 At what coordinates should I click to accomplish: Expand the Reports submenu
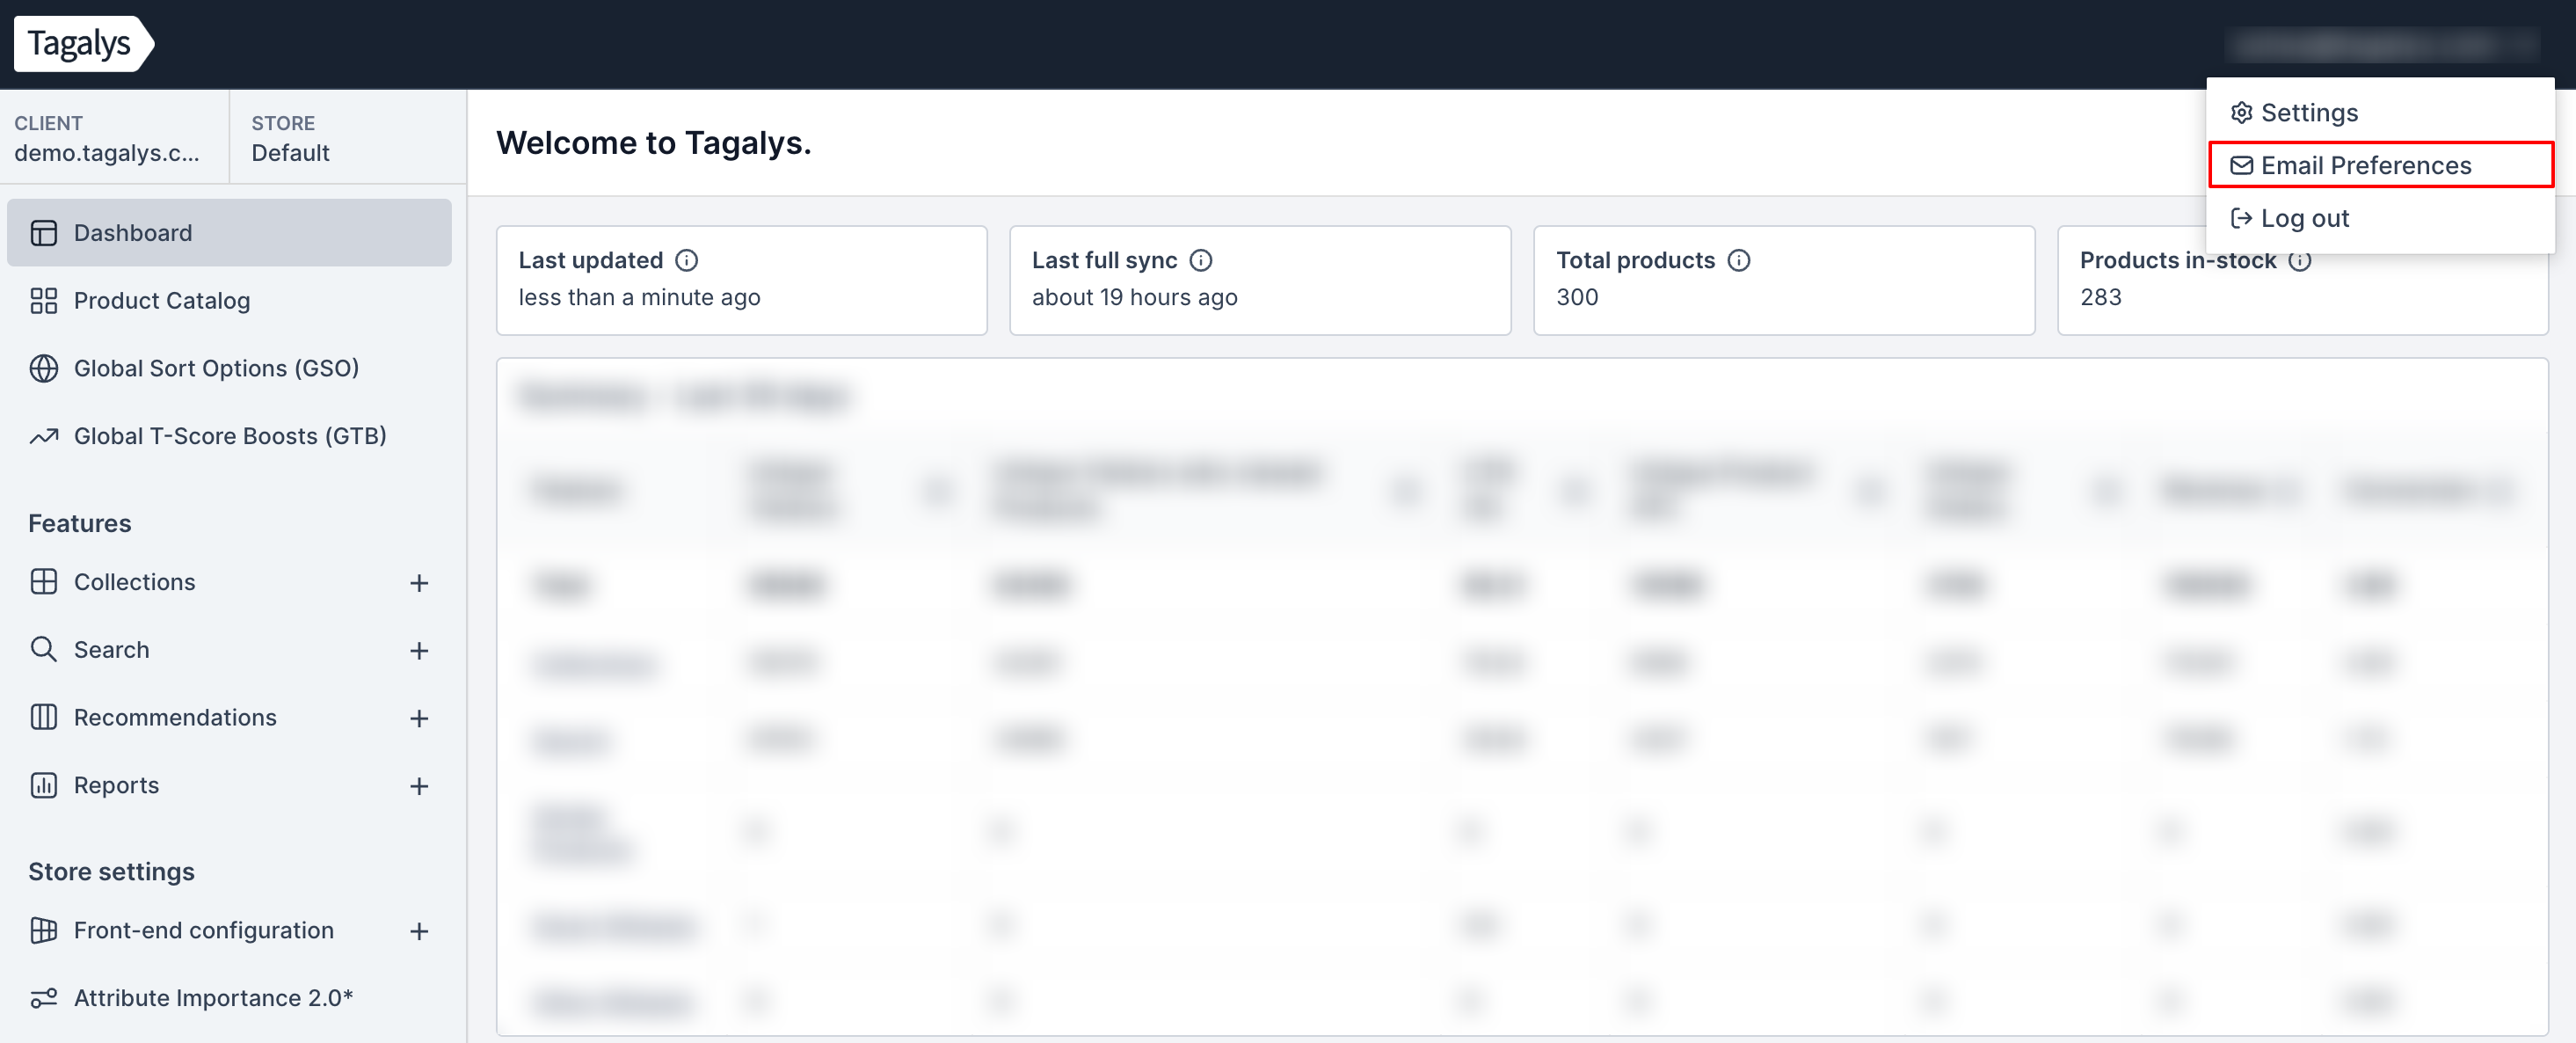click(419, 786)
